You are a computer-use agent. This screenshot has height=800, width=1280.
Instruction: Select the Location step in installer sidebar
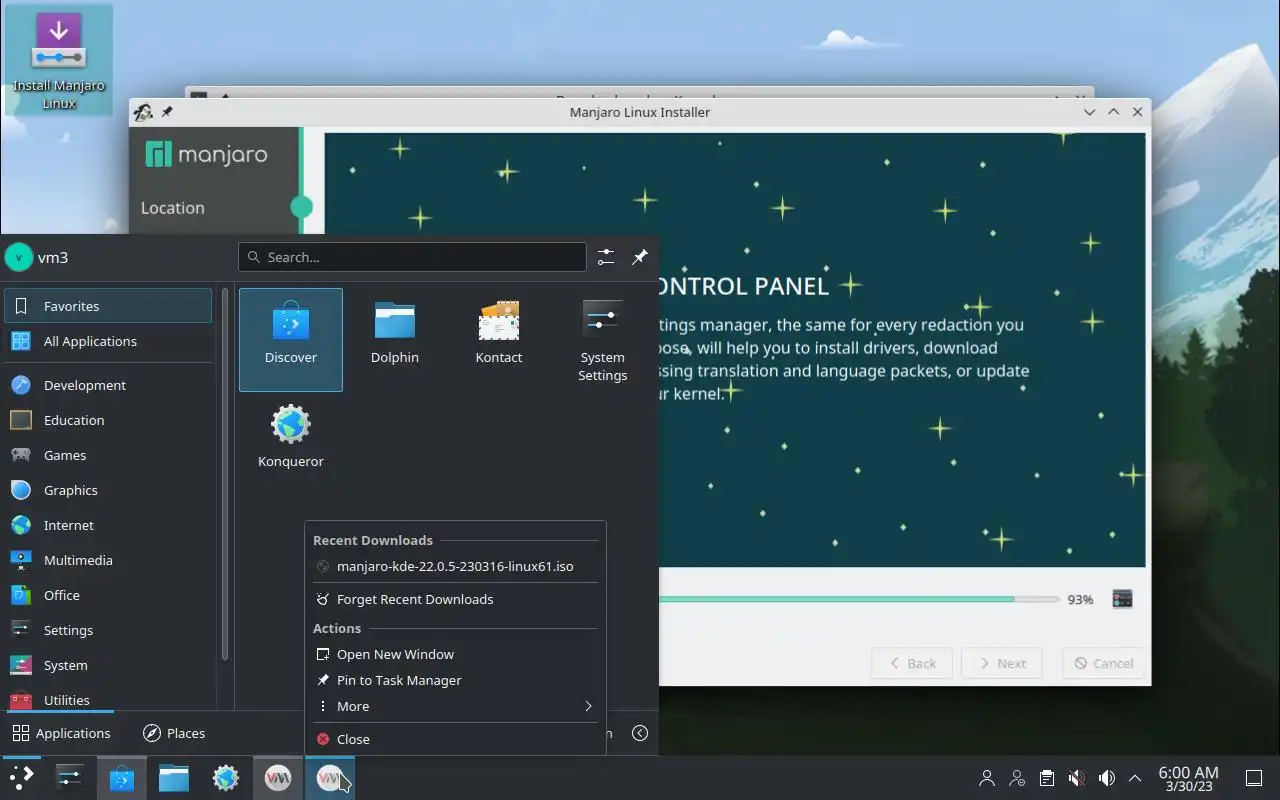coord(173,208)
